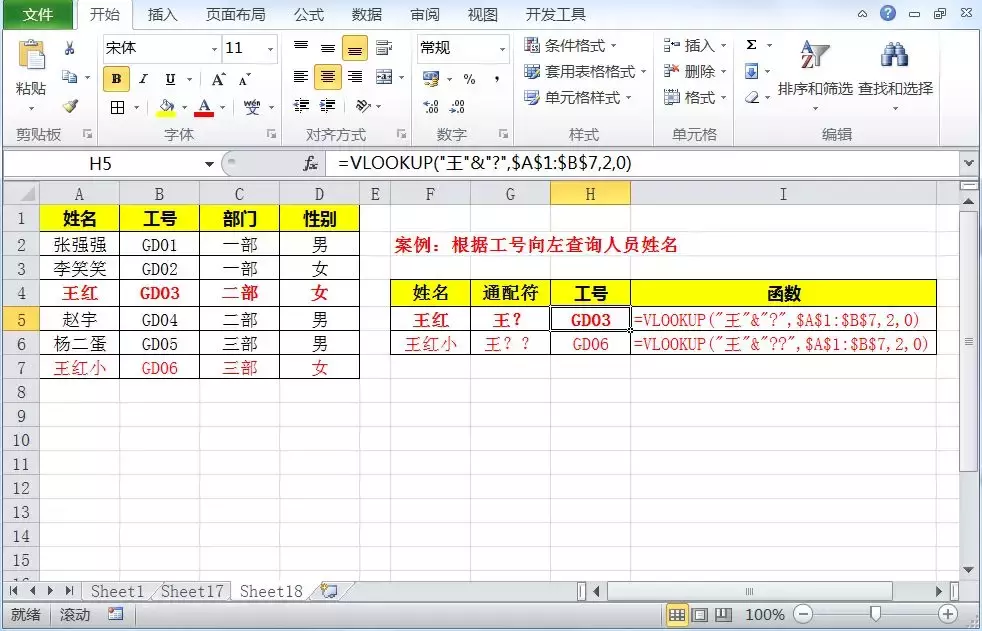Click 插入 cells button
Screen dimensions: 982x631
[x=695, y=46]
